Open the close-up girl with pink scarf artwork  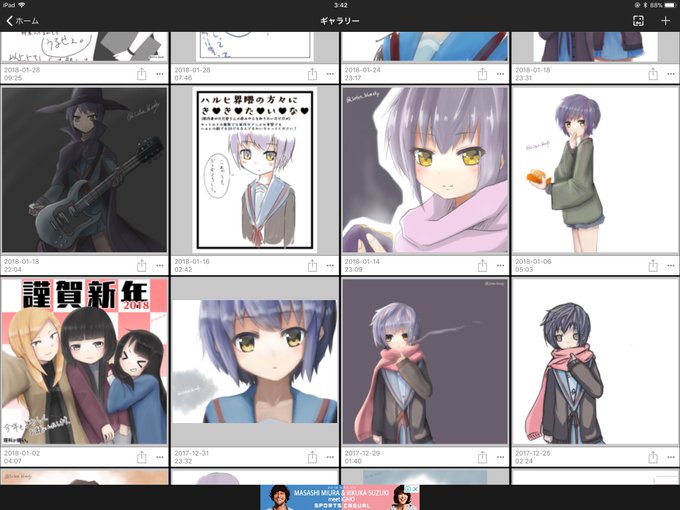coord(425,170)
